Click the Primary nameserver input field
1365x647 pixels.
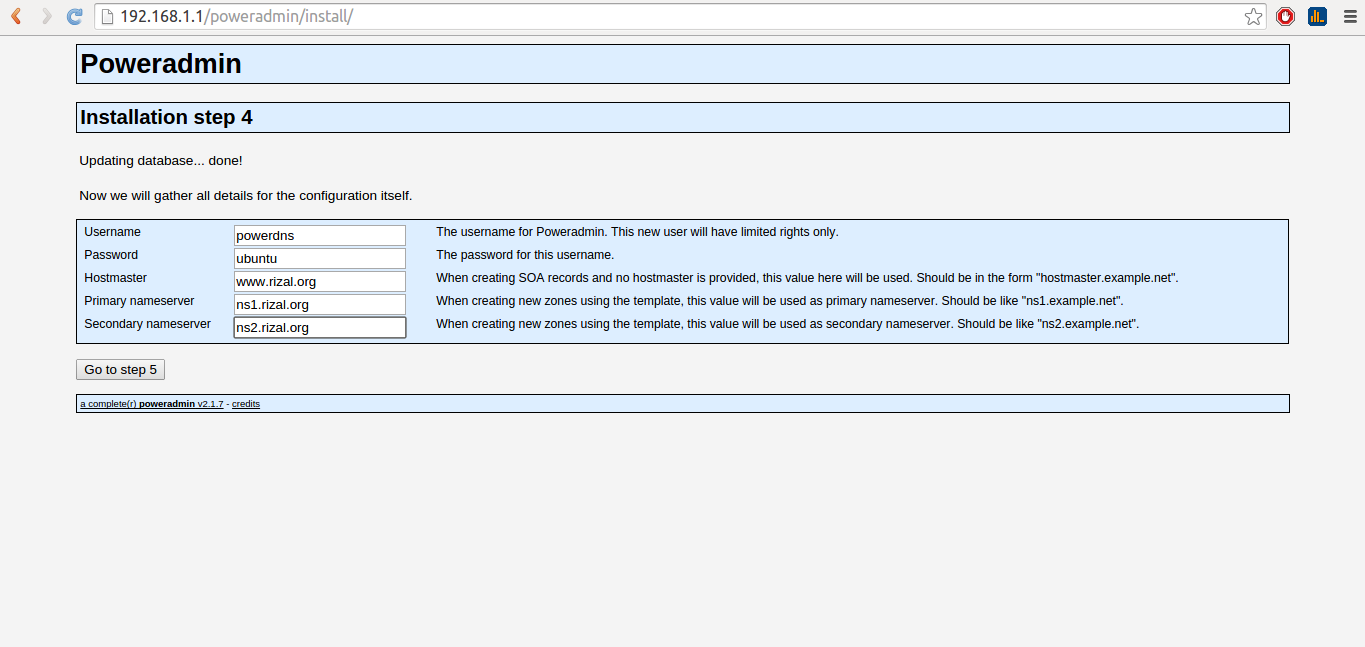(x=320, y=305)
